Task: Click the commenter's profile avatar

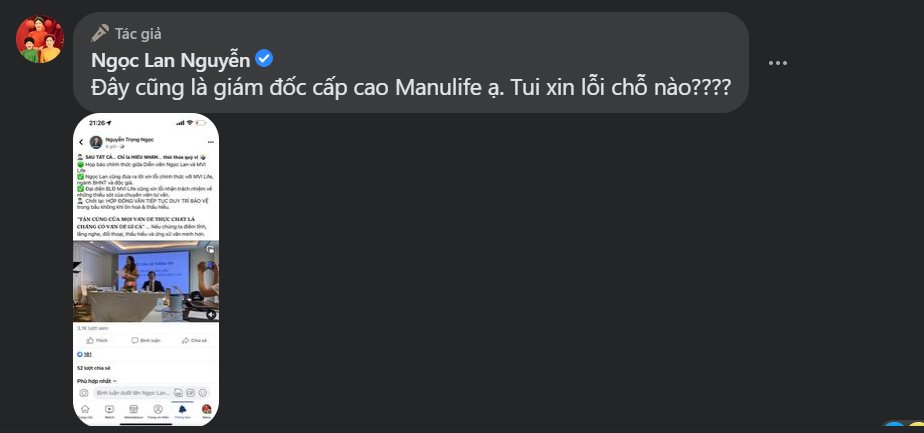Action: coord(40,40)
